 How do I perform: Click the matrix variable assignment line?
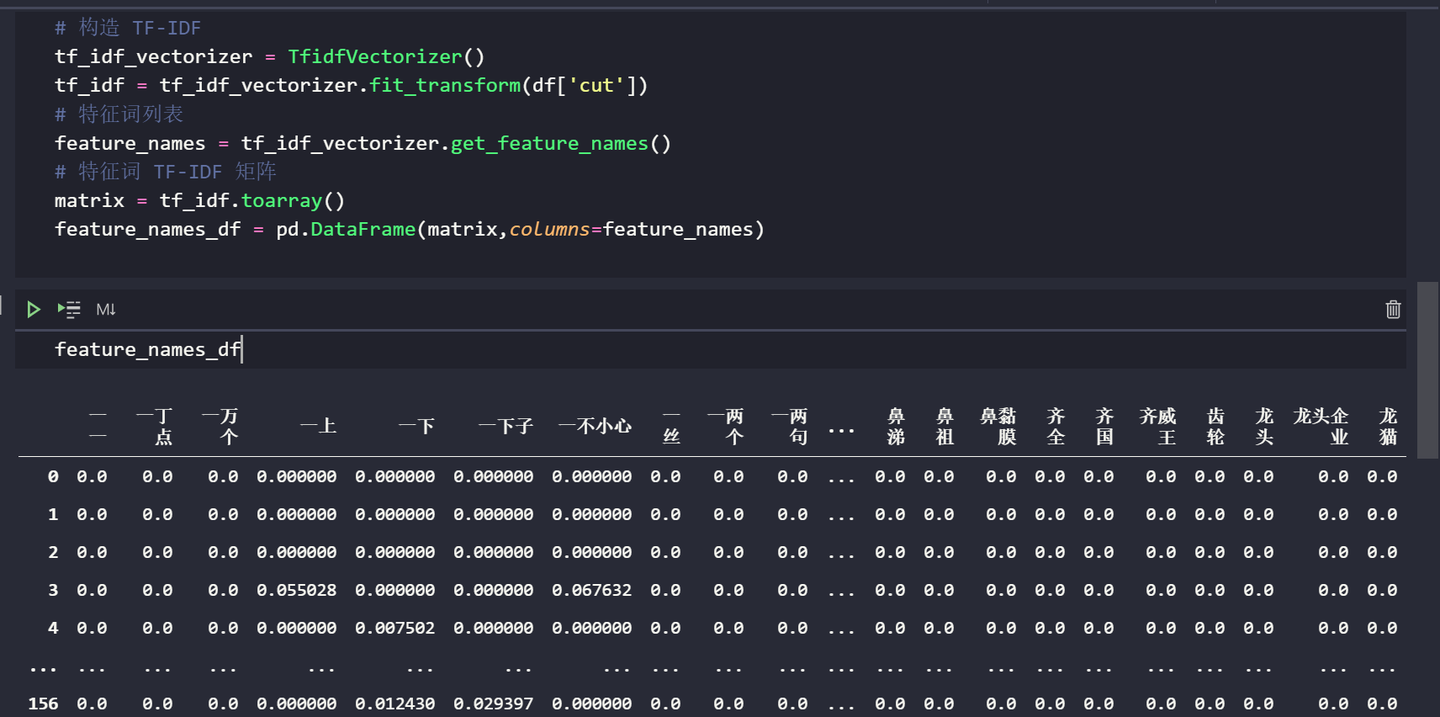click(200, 200)
